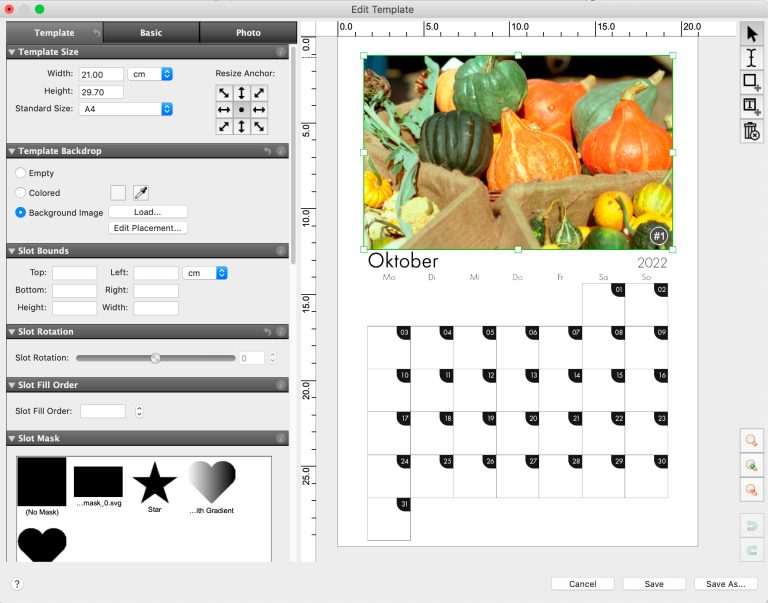The height and width of the screenshot is (603, 768).
Task: Set resize anchor to middle-right
Action: [x=259, y=110]
